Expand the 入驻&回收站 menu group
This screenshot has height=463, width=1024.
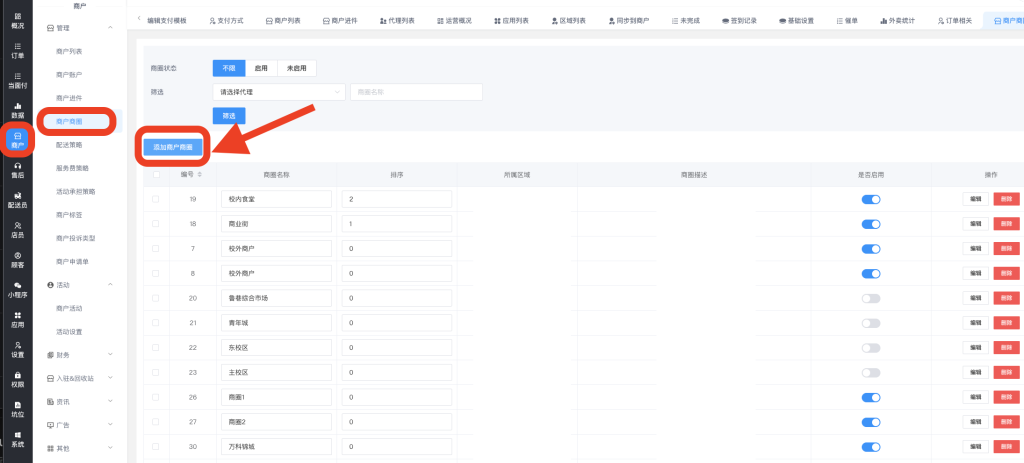coord(80,378)
